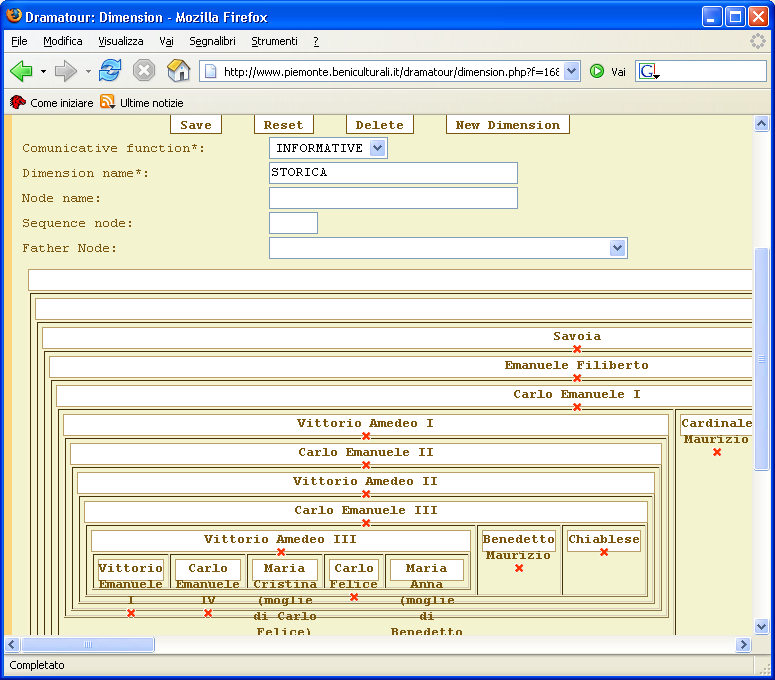Viewport: 775px width, 680px height.
Task: Click the forward navigation arrow
Action: tap(65, 72)
